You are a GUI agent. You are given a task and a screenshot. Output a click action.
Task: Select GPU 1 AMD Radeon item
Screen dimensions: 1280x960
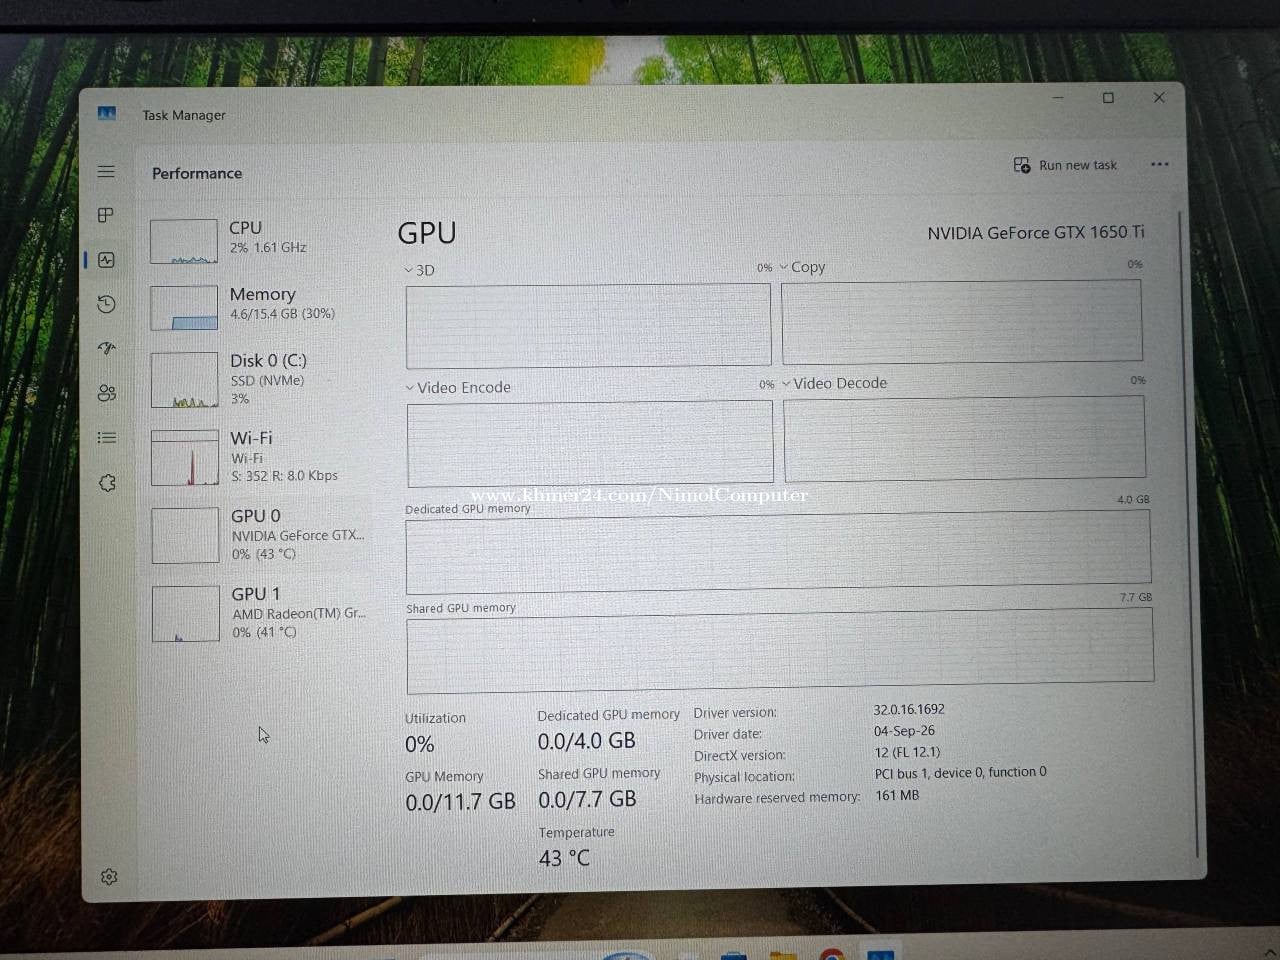(259, 613)
